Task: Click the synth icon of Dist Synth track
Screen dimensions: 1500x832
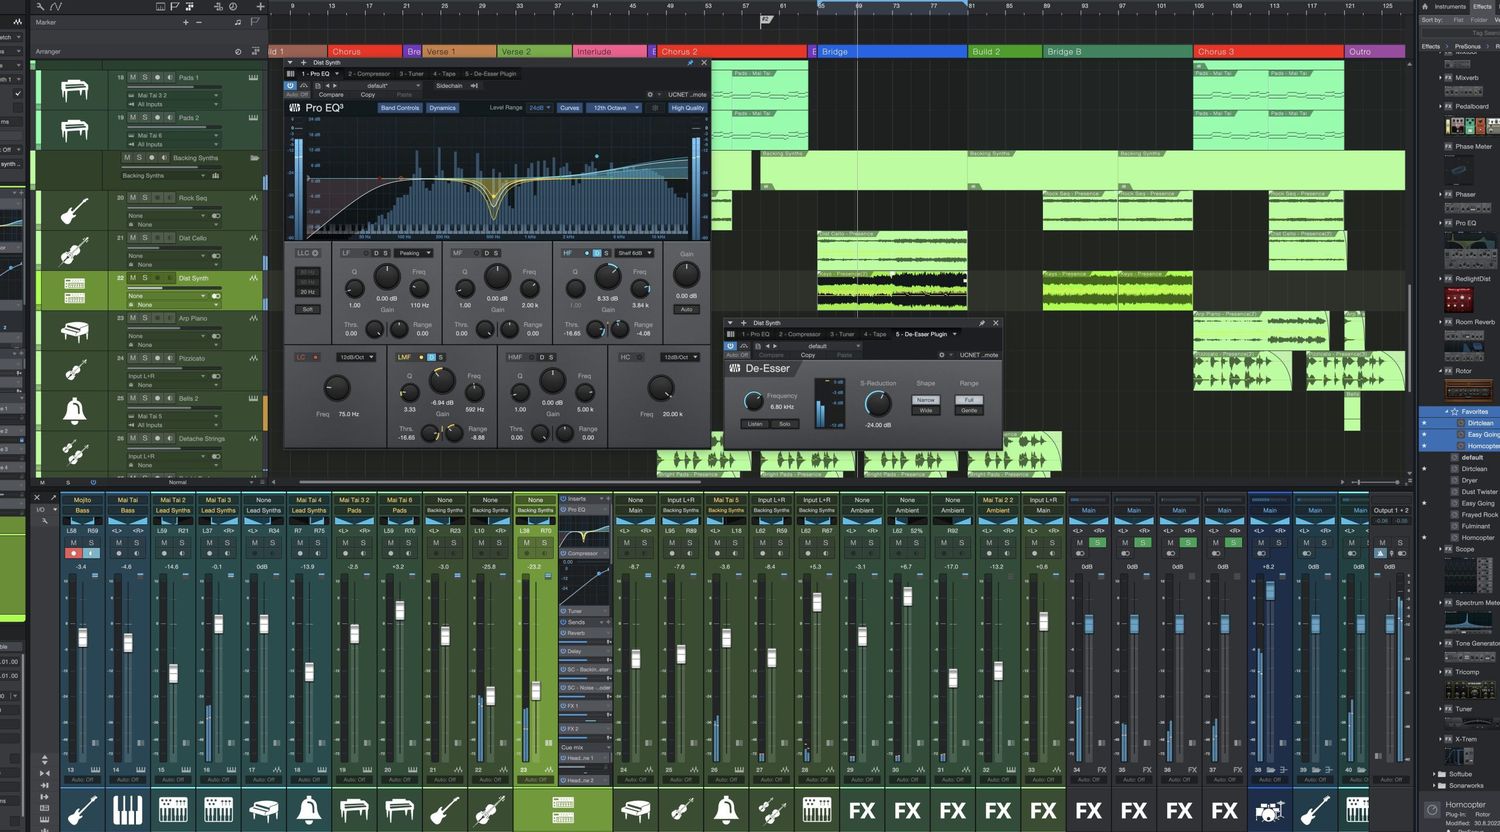Action: (75, 290)
